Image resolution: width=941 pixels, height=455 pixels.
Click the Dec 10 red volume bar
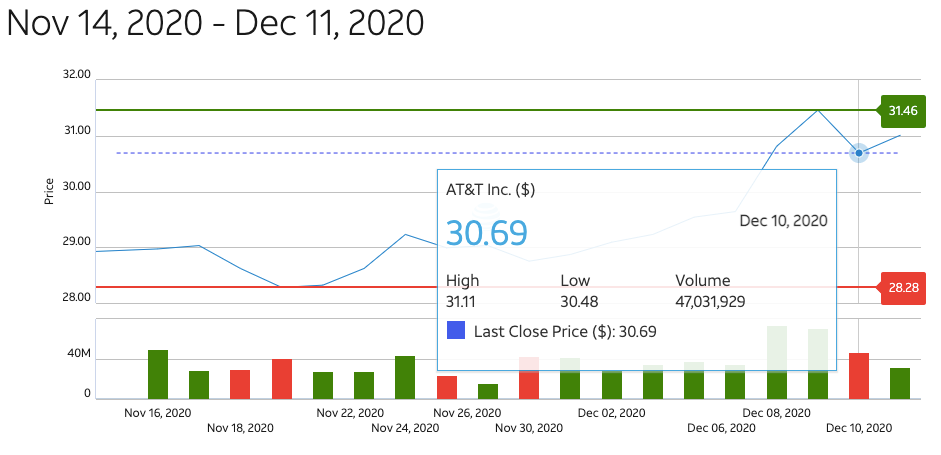[858, 376]
